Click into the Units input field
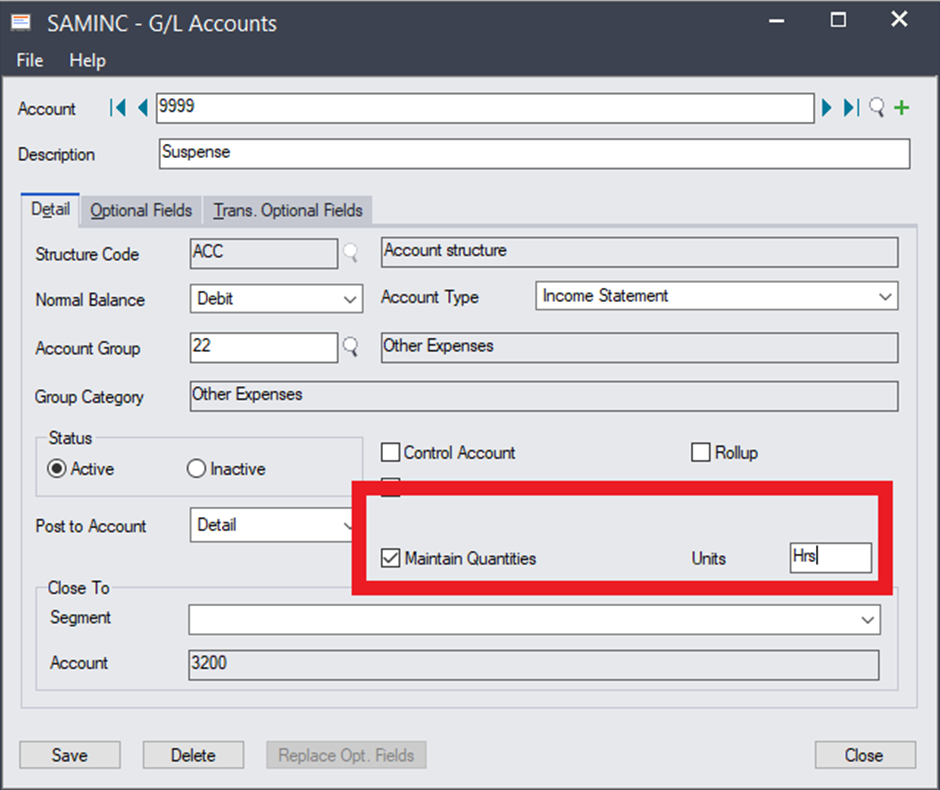 pyautogui.click(x=830, y=558)
